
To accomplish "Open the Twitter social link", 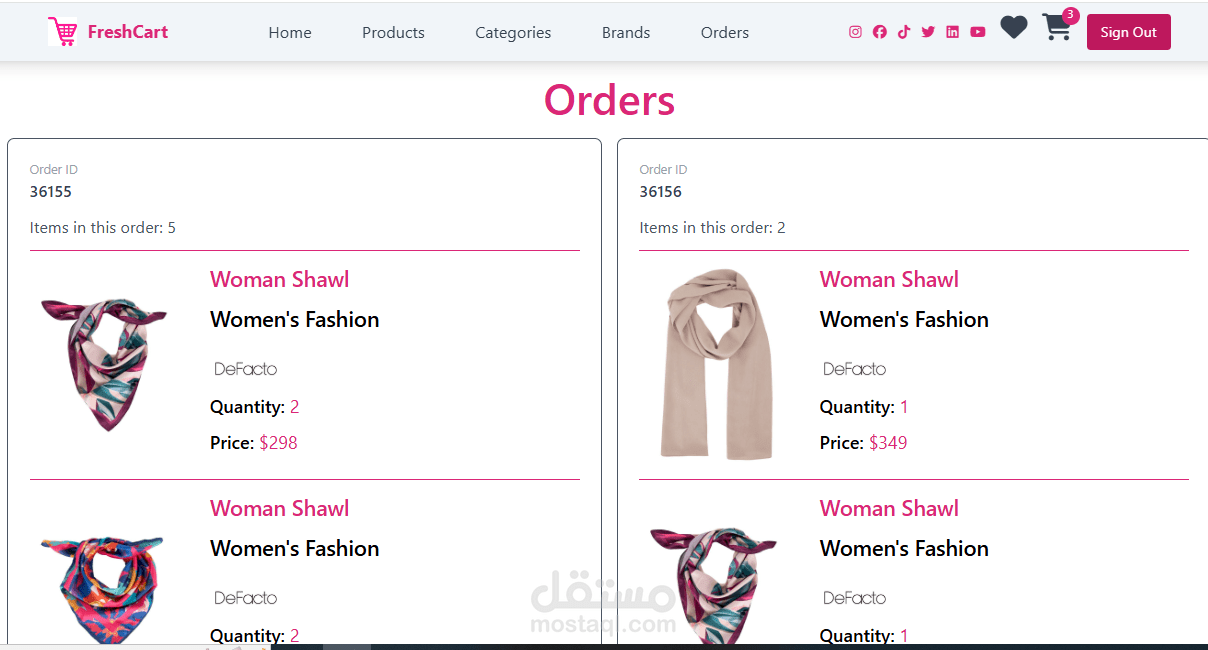I will click(x=928, y=32).
